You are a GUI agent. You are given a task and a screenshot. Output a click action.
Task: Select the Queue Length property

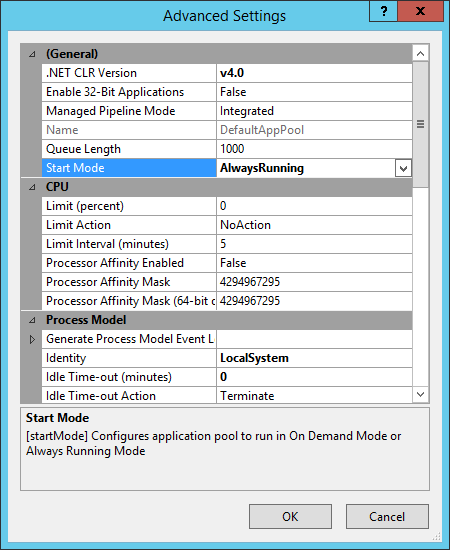tap(129, 149)
